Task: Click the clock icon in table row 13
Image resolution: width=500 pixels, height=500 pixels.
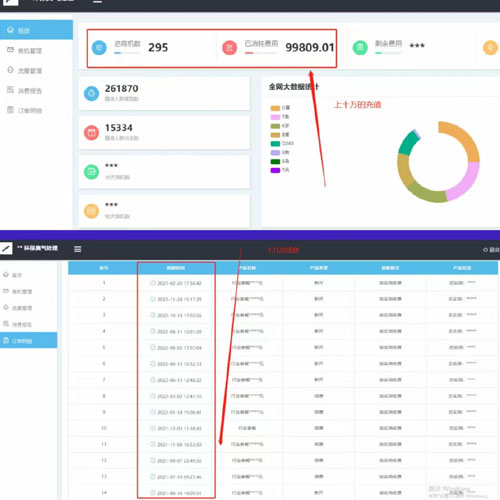Action: (x=153, y=477)
